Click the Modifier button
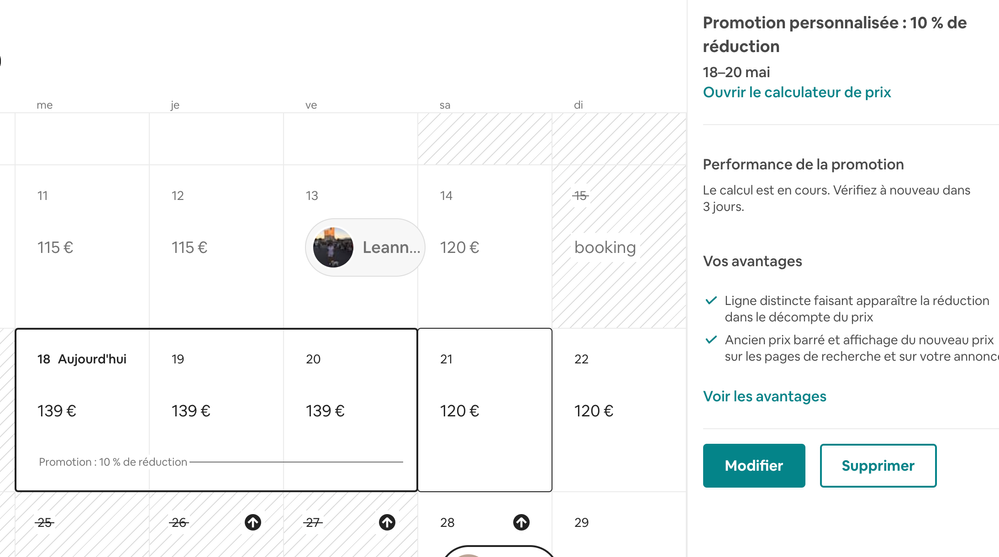The height and width of the screenshot is (557, 999). pyautogui.click(x=754, y=466)
